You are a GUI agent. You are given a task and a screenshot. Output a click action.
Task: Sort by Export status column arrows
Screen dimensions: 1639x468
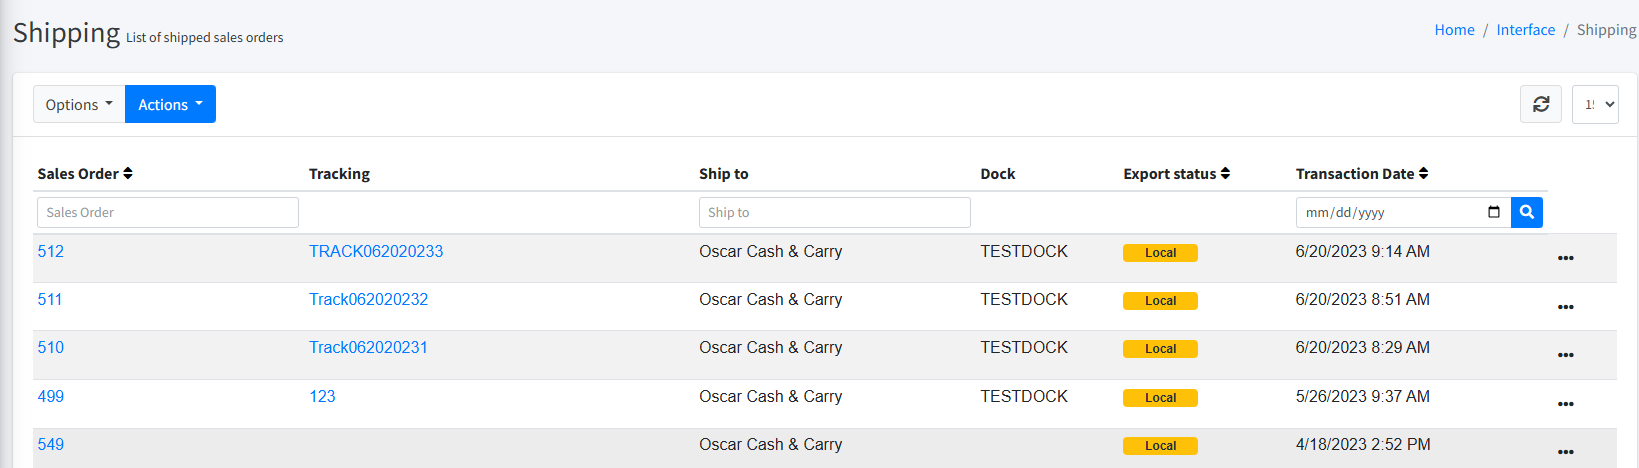tap(1225, 174)
